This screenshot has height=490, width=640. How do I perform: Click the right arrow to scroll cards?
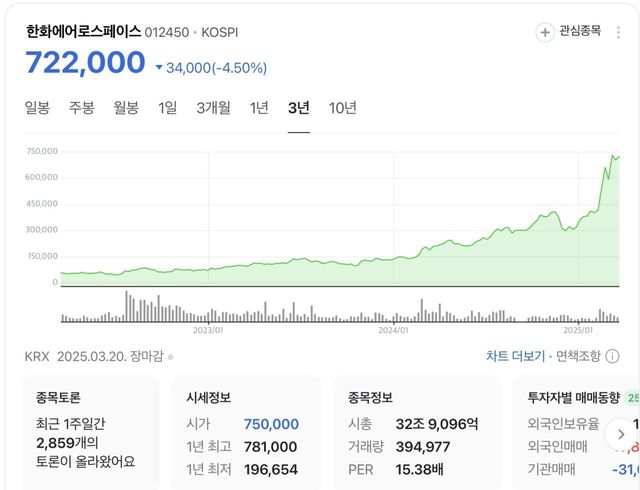click(x=620, y=434)
